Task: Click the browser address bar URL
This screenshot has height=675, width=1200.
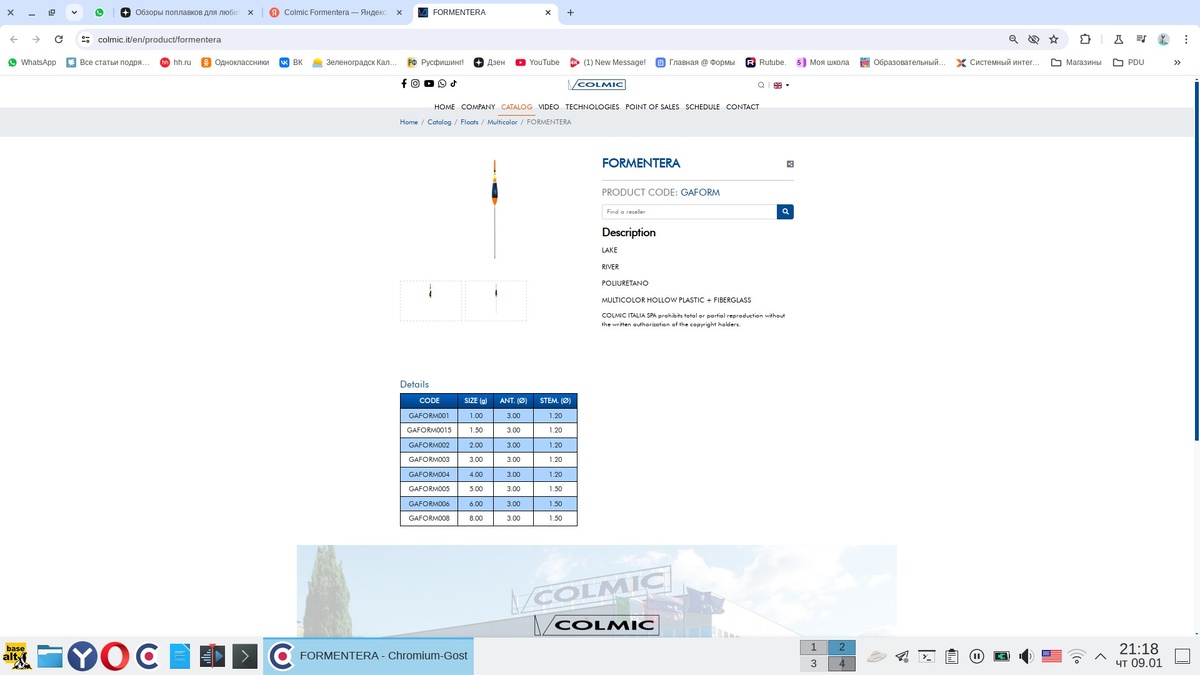Action: tap(159, 39)
